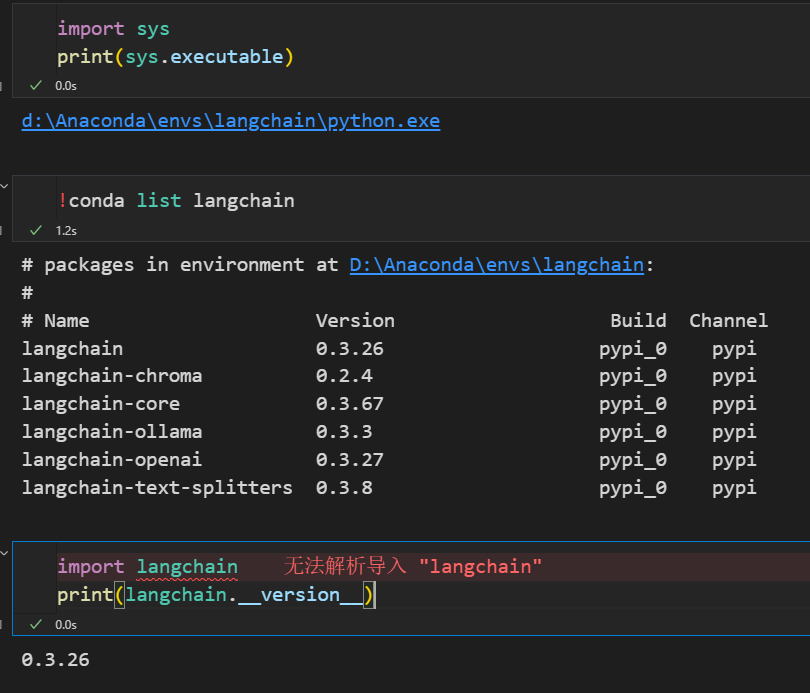Click the success checkmark beside 1.2s
810x693 pixels.
tap(36, 230)
